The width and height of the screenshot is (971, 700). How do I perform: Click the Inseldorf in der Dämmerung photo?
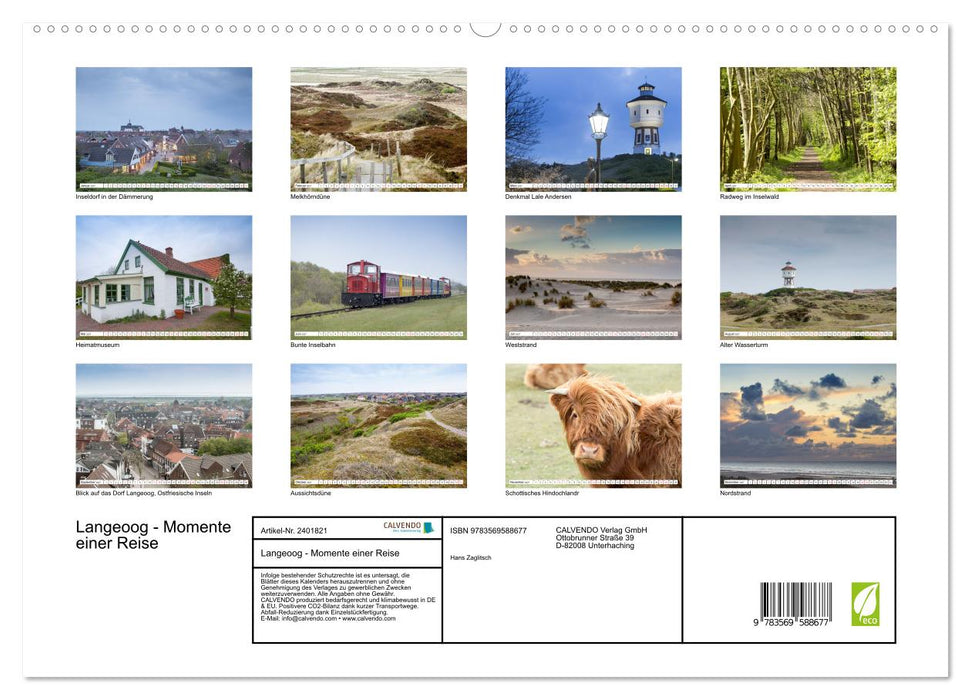click(x=163, y=129)
